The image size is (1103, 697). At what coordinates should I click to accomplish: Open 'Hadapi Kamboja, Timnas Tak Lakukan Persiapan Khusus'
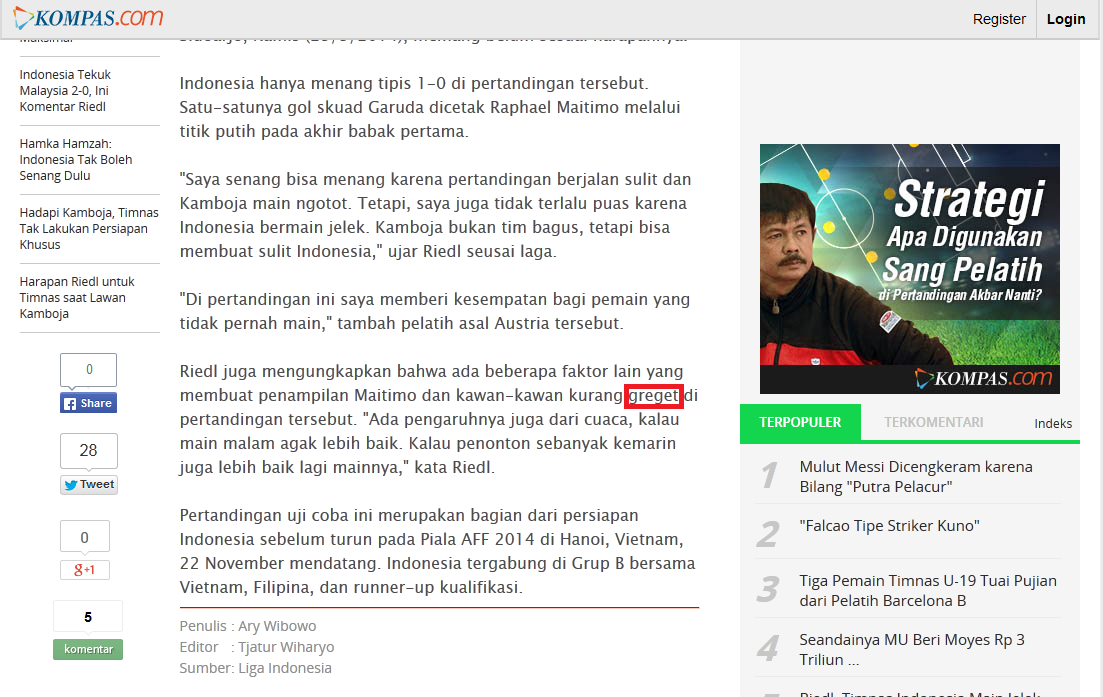coord(89,229)
